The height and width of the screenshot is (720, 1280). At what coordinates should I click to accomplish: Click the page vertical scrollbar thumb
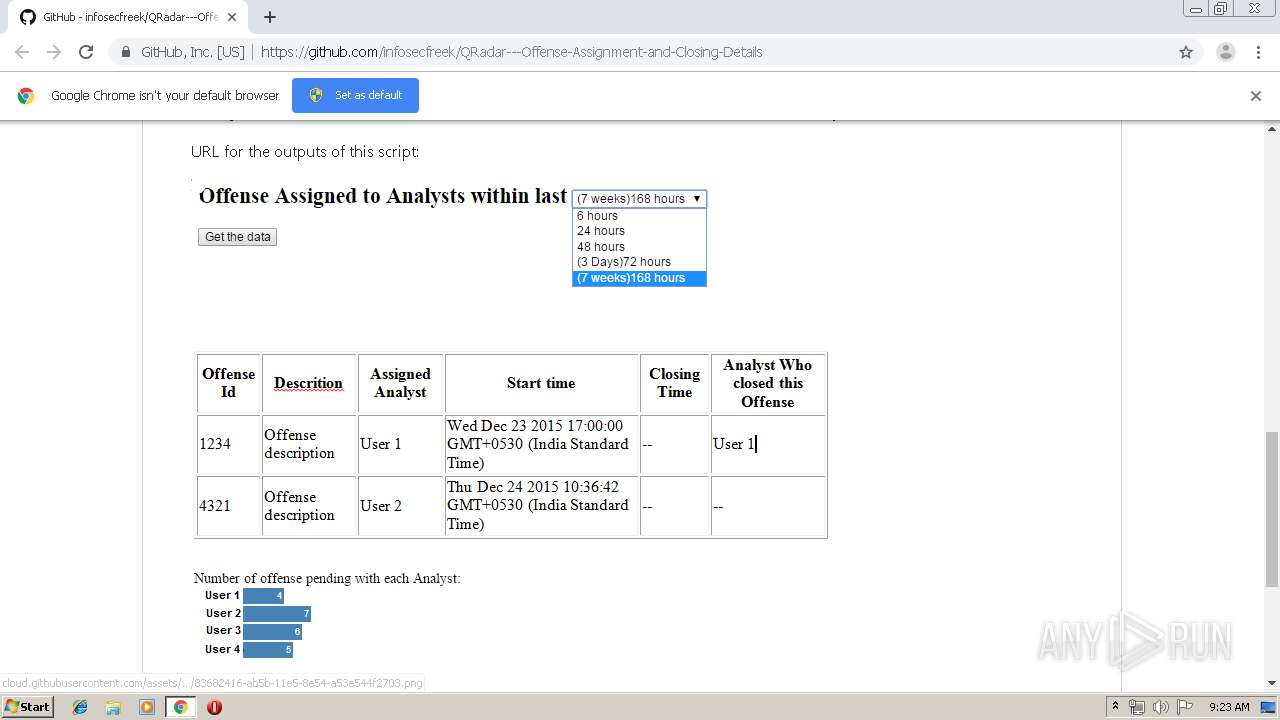pos(1271,510)
